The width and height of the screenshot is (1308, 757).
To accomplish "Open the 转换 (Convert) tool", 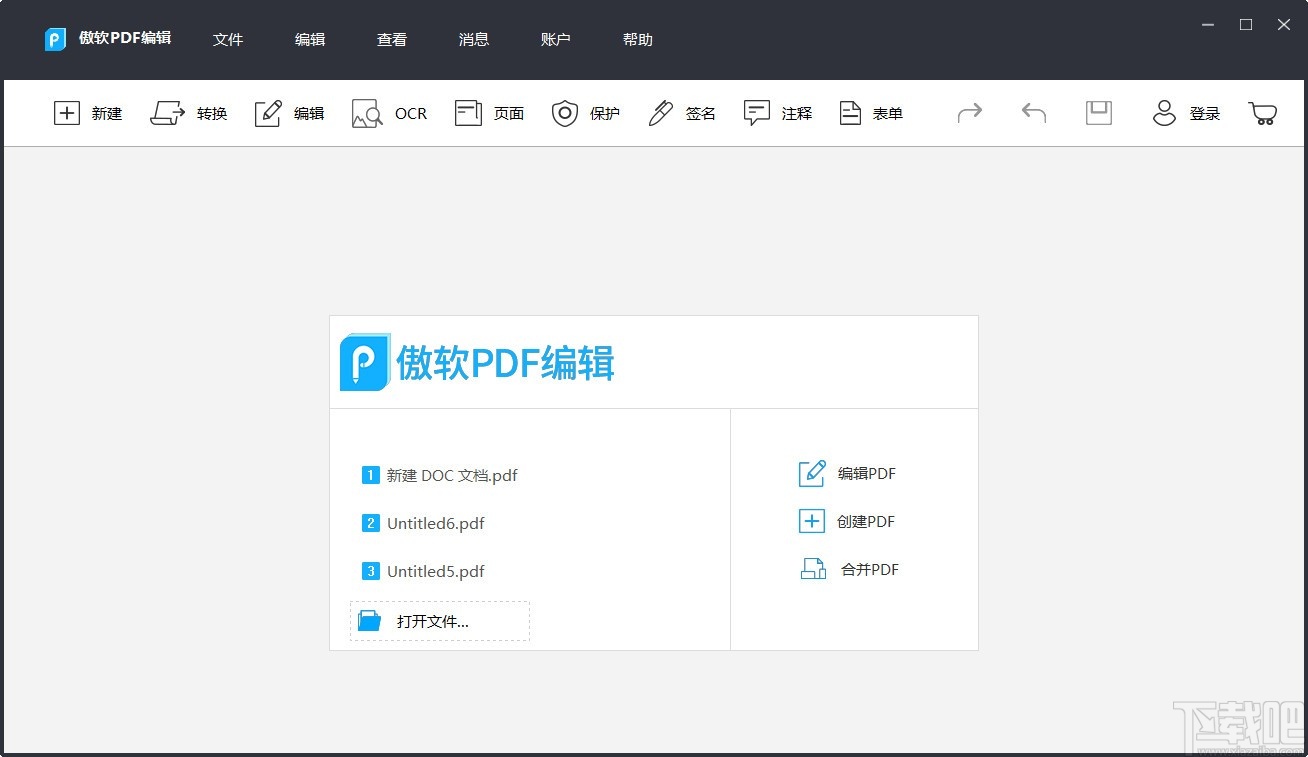I will [x=189, y=113].
